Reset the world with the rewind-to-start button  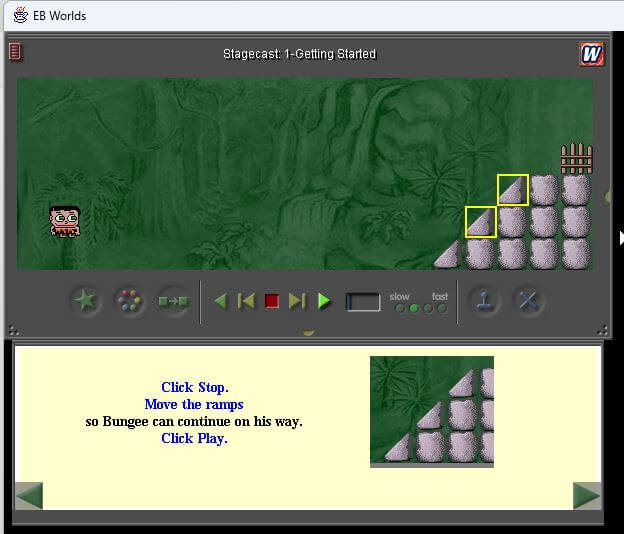click(x=246, y=301)
